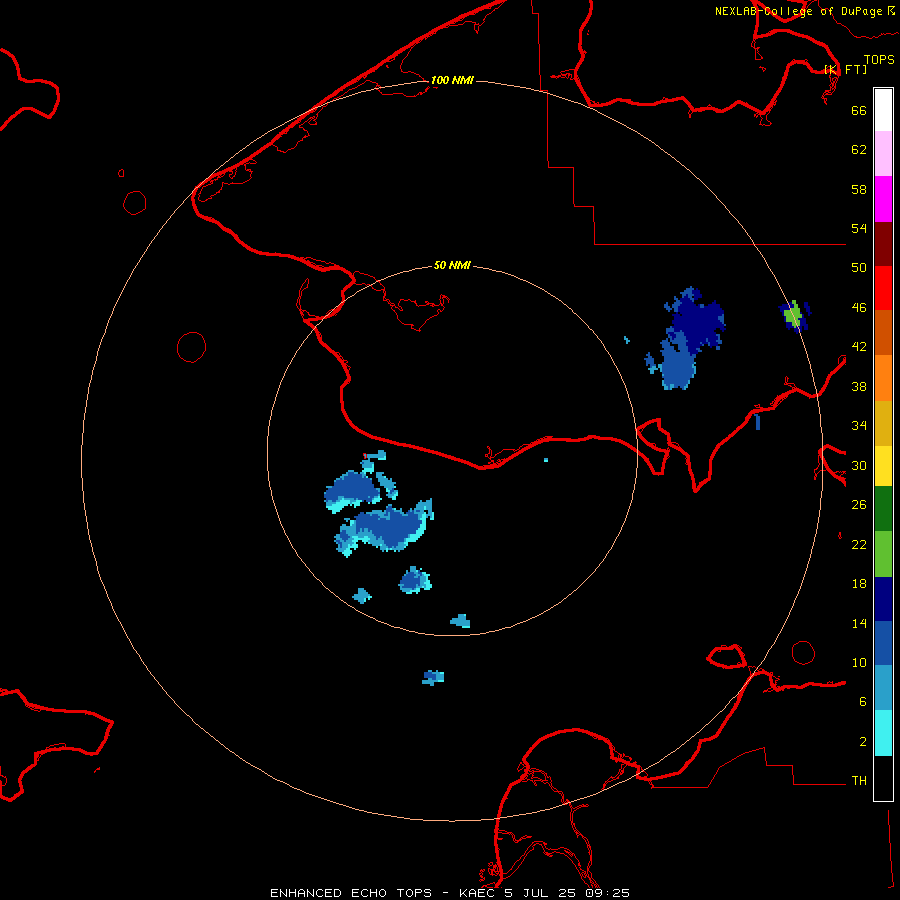Click the '34' legend value
The width and height of the screenshot is (900, 900).
(859, 425)
